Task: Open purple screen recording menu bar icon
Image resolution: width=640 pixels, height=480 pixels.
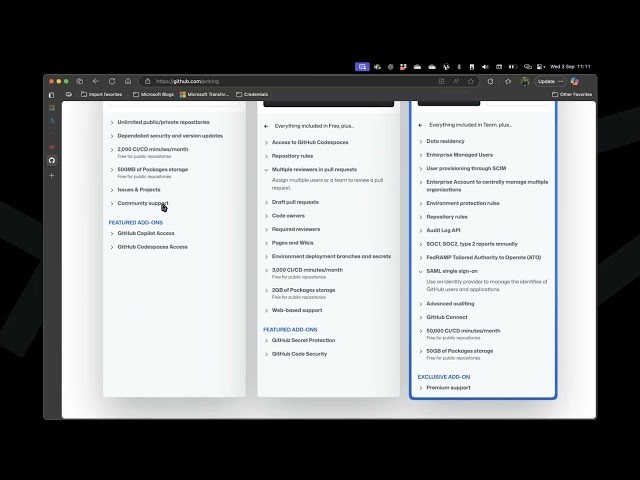Action: (x=362, y=67)
